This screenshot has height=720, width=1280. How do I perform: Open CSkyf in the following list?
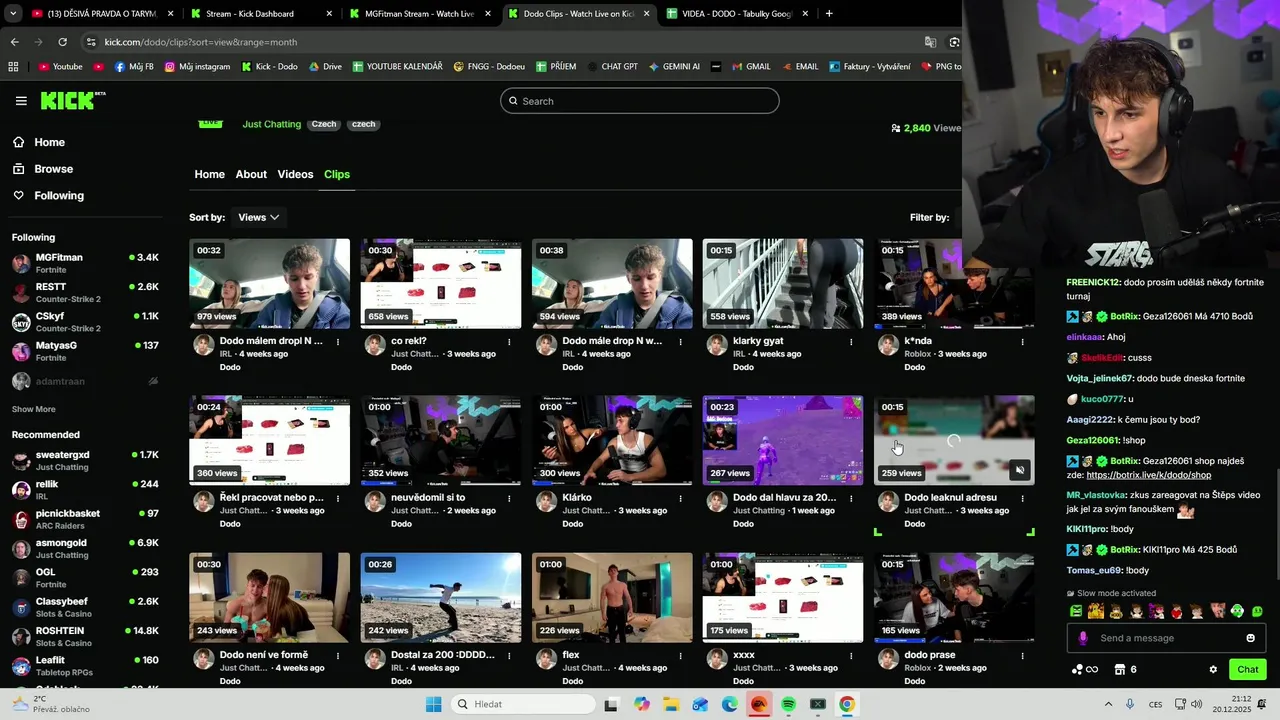pyautogui.click(x=85, y=322)
